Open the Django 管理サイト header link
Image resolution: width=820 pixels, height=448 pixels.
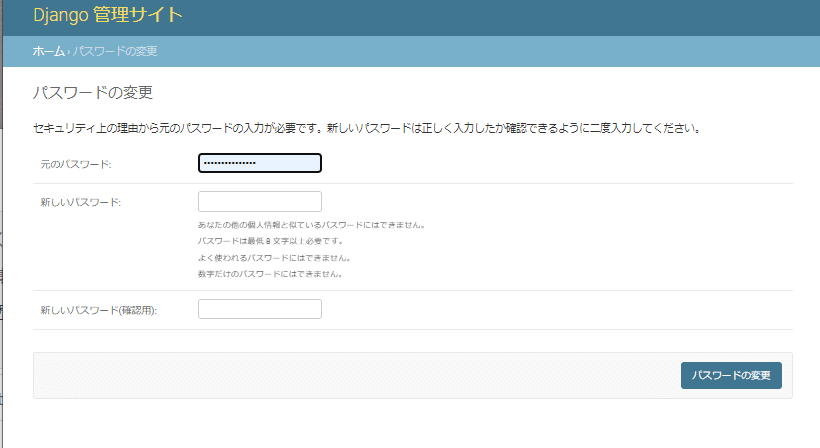[x=108, y=15]
